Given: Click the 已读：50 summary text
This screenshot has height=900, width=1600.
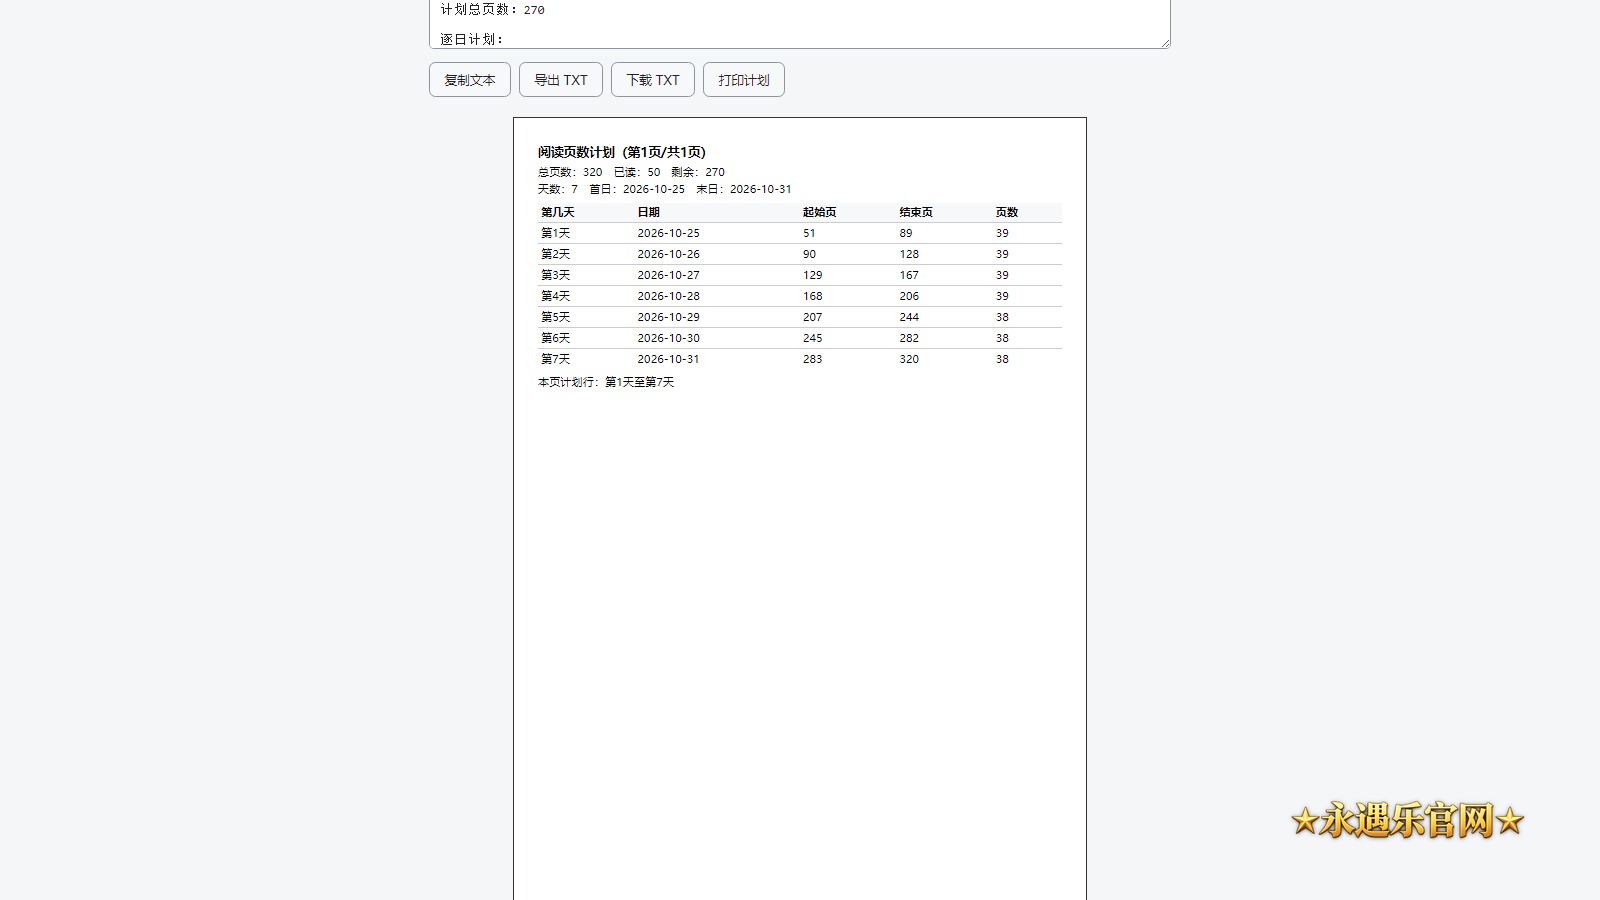Looking at the screenshot, I should click(637, 172).
